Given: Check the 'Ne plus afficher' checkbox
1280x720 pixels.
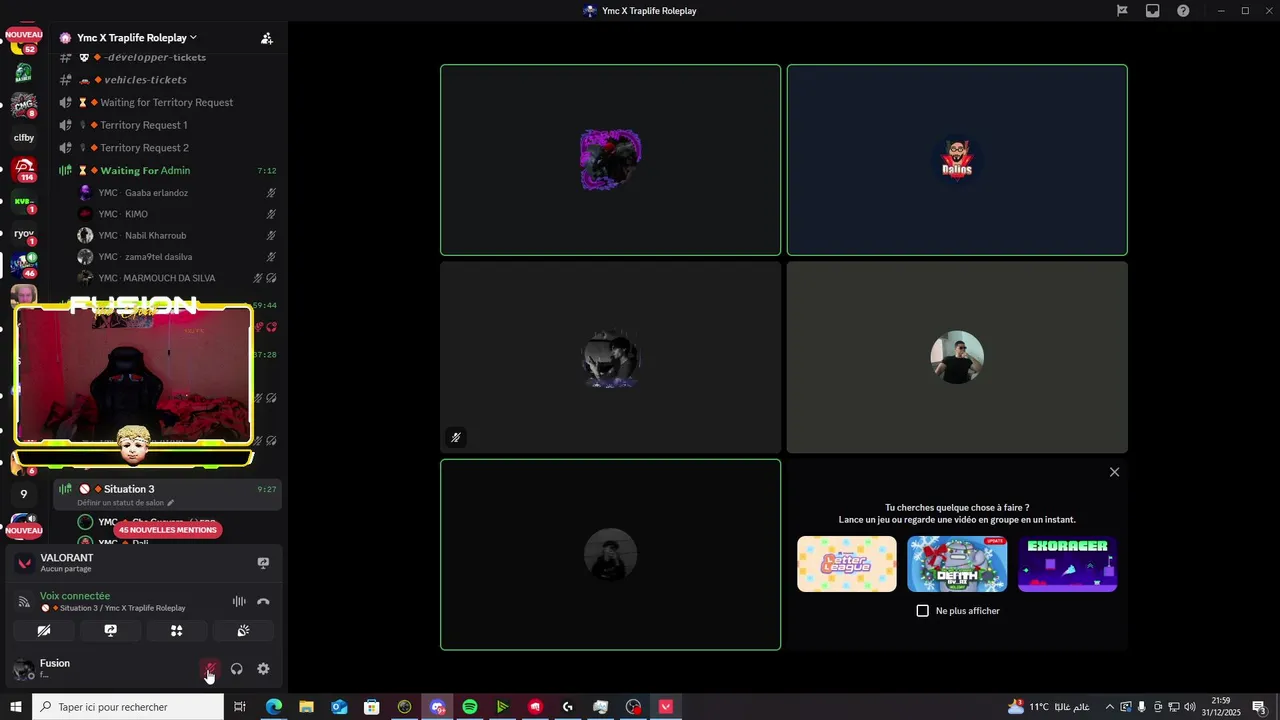Looking at the screenshot, I should [x=923, y=610].
